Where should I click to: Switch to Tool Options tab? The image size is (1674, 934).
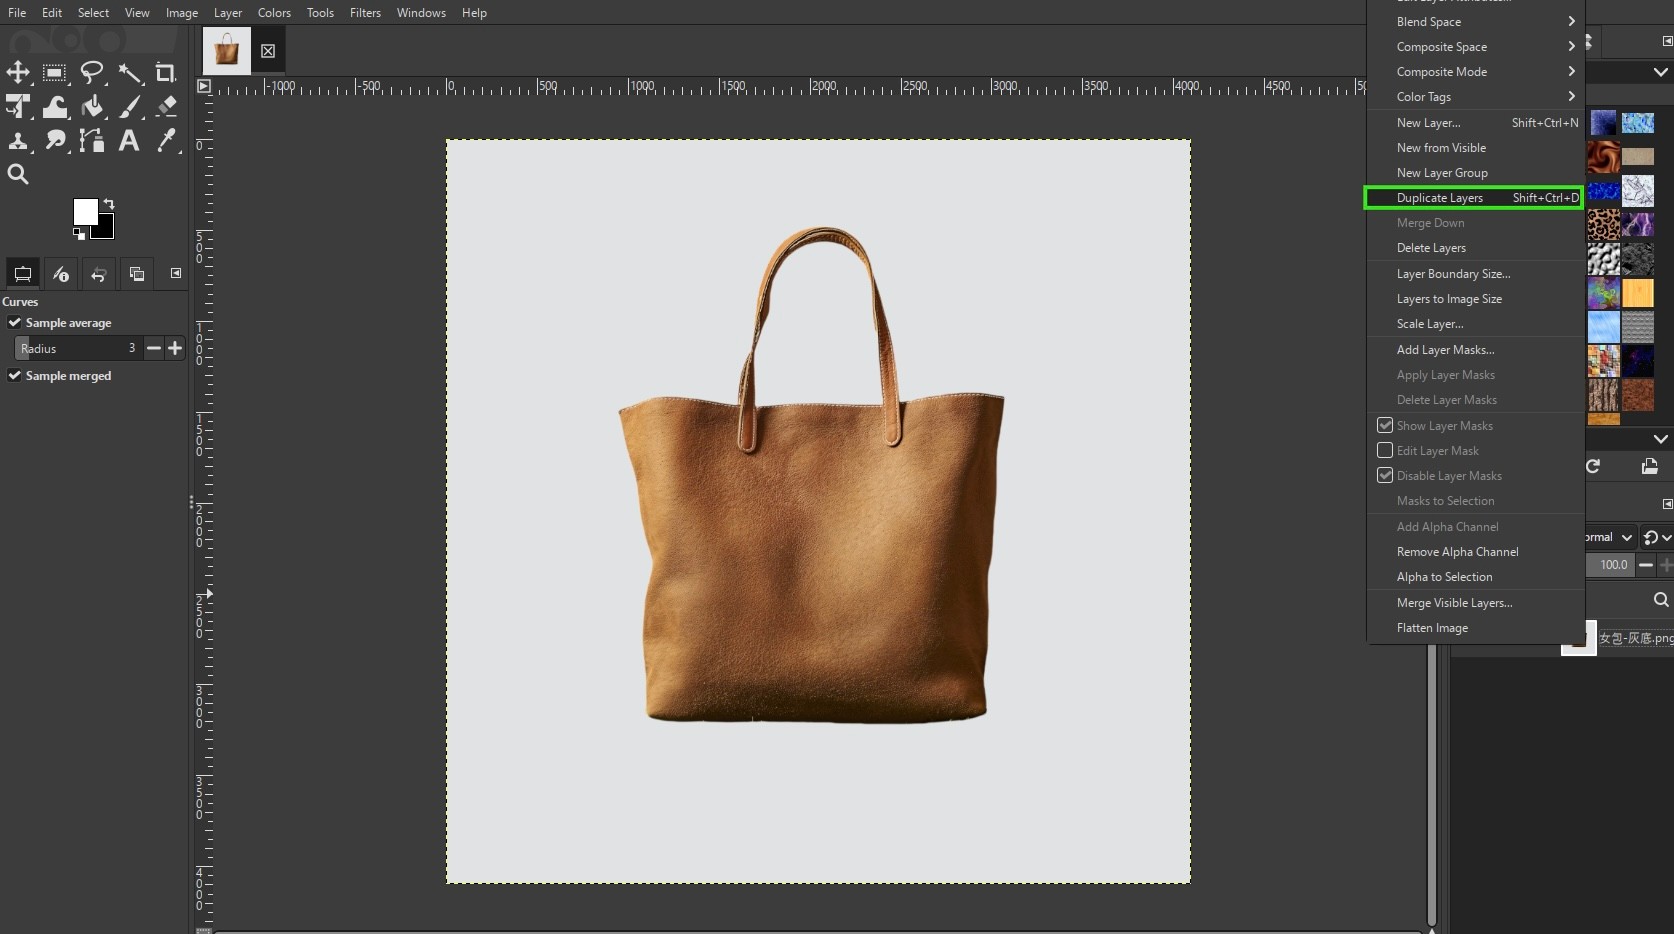[22, 273]
